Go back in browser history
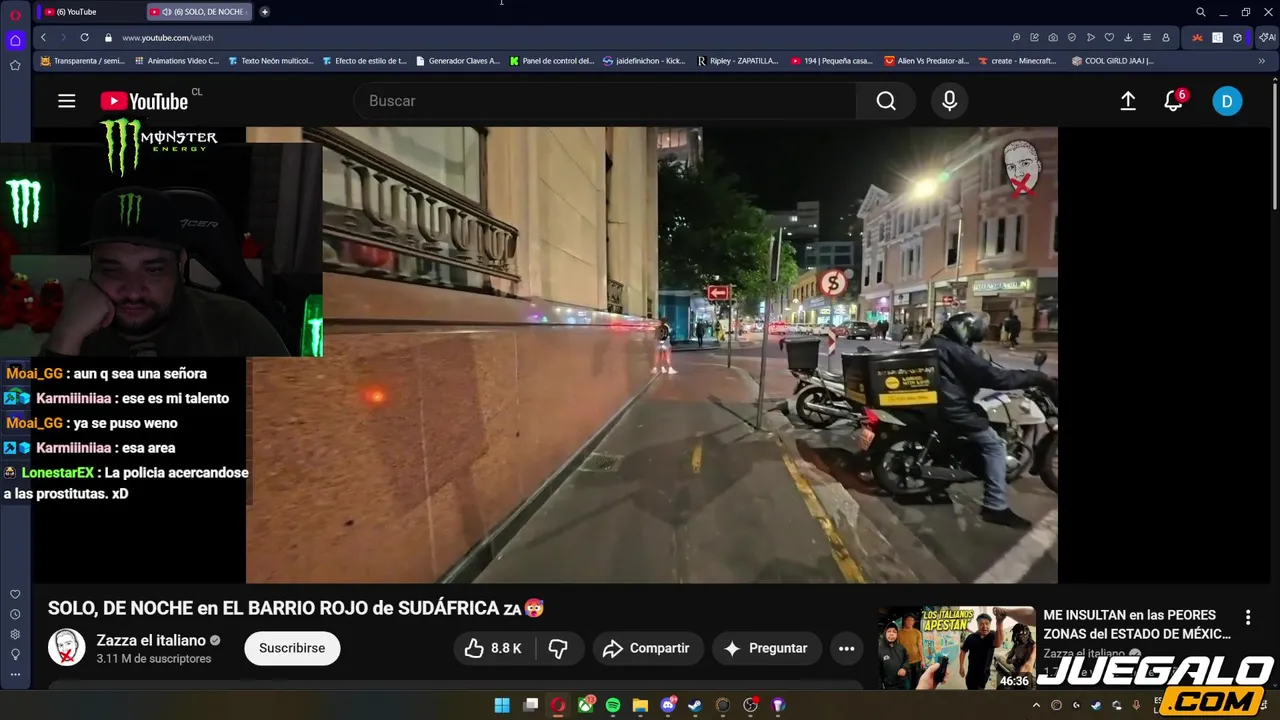 click(43, 37)
